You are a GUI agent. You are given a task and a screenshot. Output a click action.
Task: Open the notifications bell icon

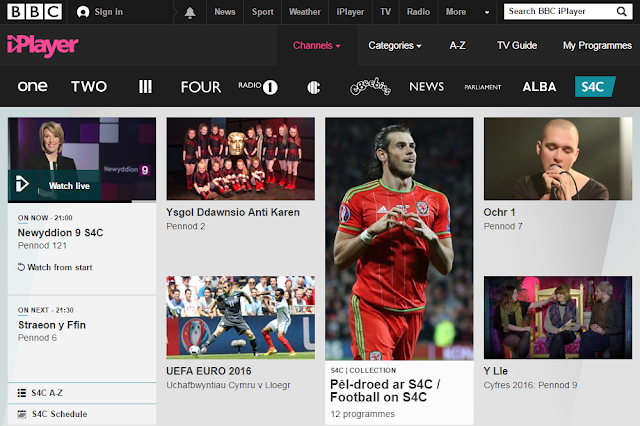[190, 13]
